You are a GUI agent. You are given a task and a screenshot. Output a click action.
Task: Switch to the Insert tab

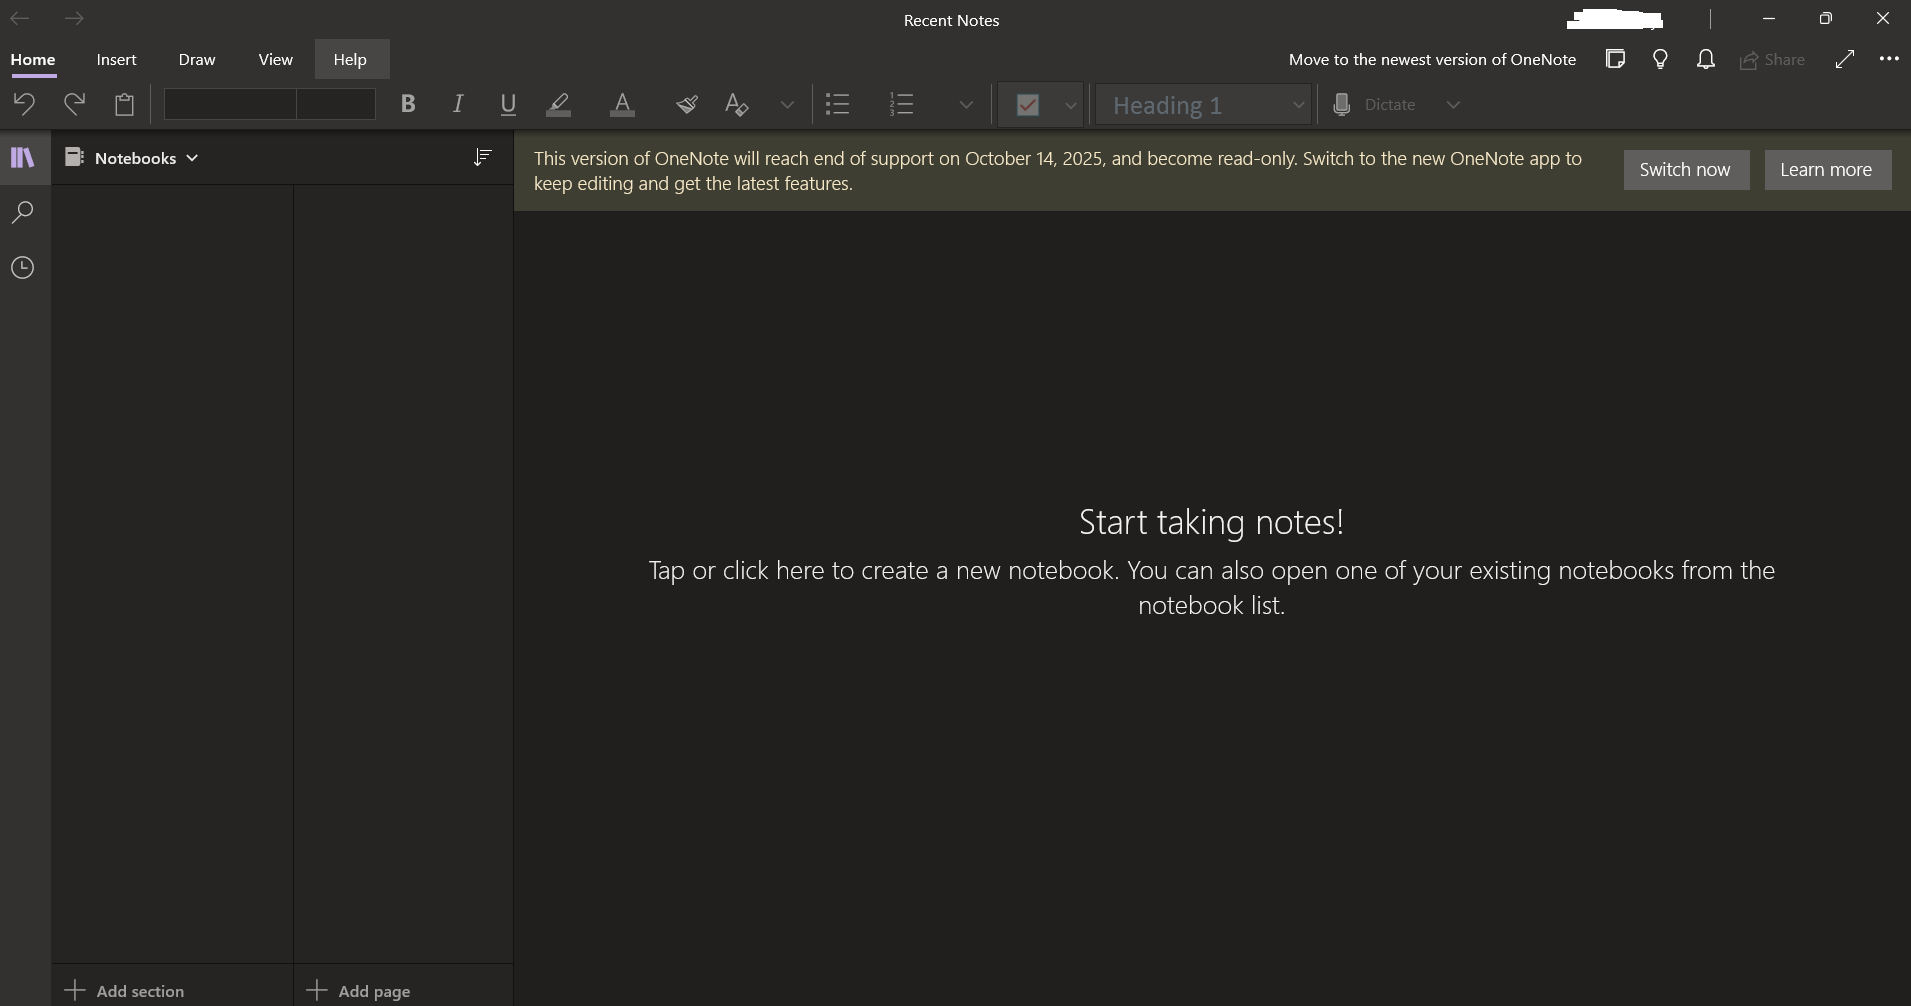click(x=117, y=59)
